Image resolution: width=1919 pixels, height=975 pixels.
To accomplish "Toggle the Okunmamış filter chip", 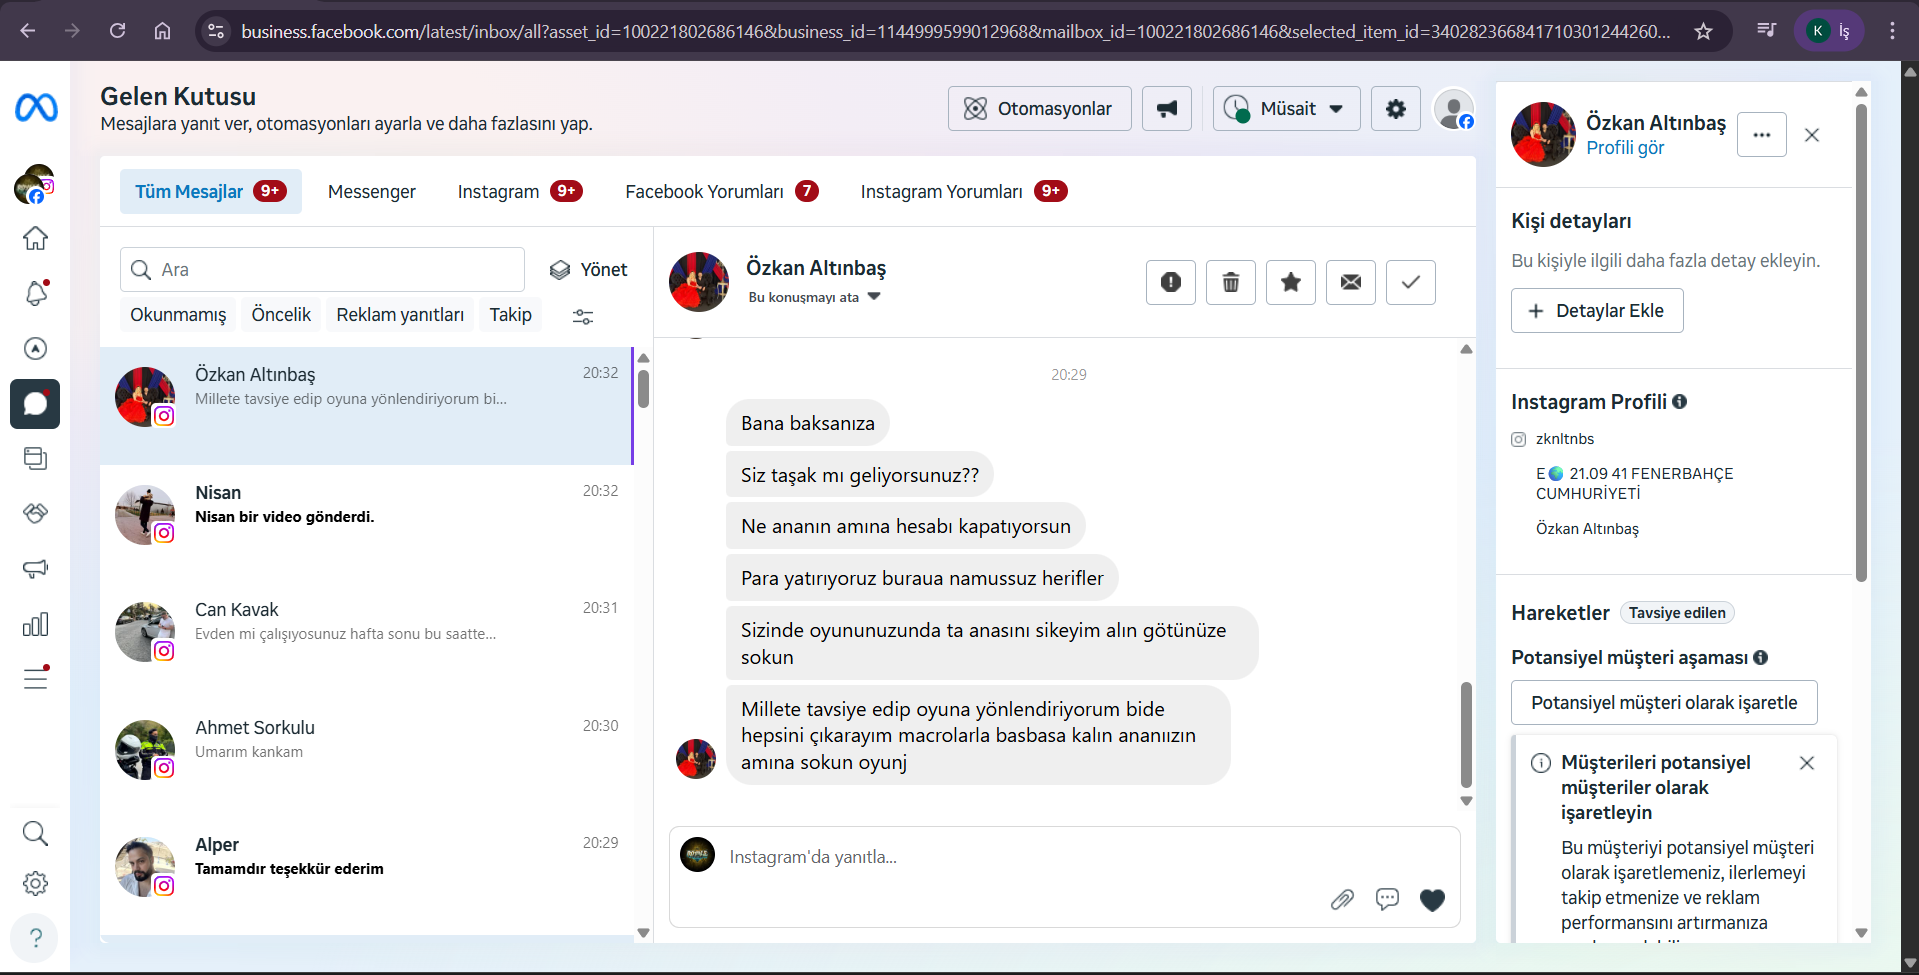I will point(178,315).
